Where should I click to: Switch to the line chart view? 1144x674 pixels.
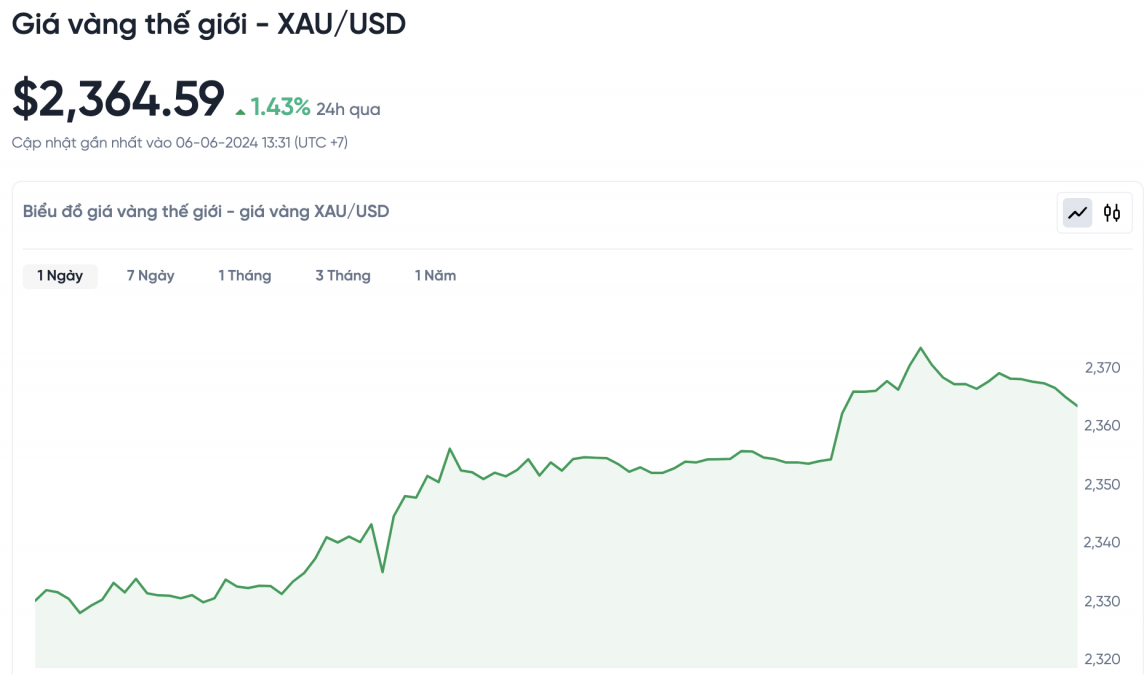[1077, 212]
